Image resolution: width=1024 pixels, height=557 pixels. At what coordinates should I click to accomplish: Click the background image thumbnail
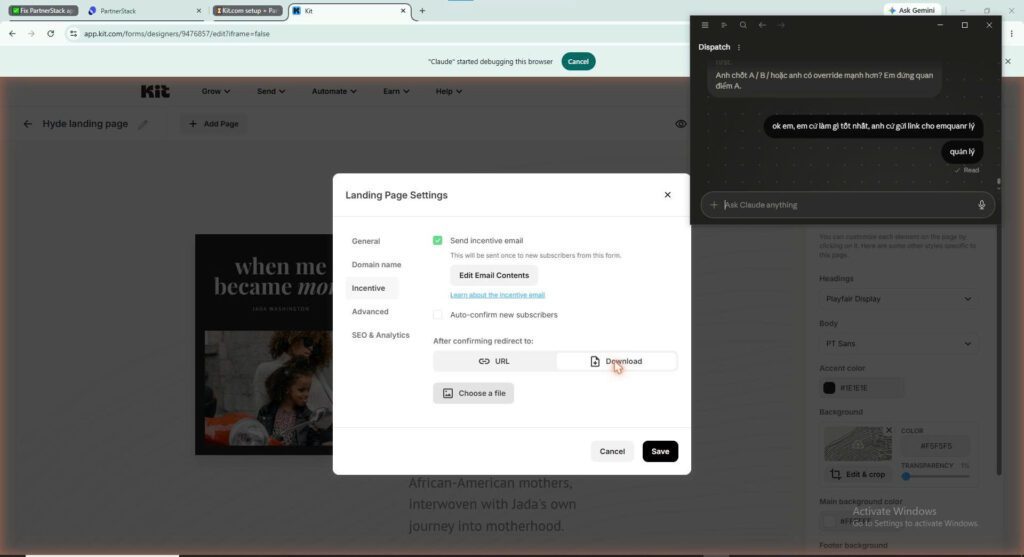pos(857,445)
